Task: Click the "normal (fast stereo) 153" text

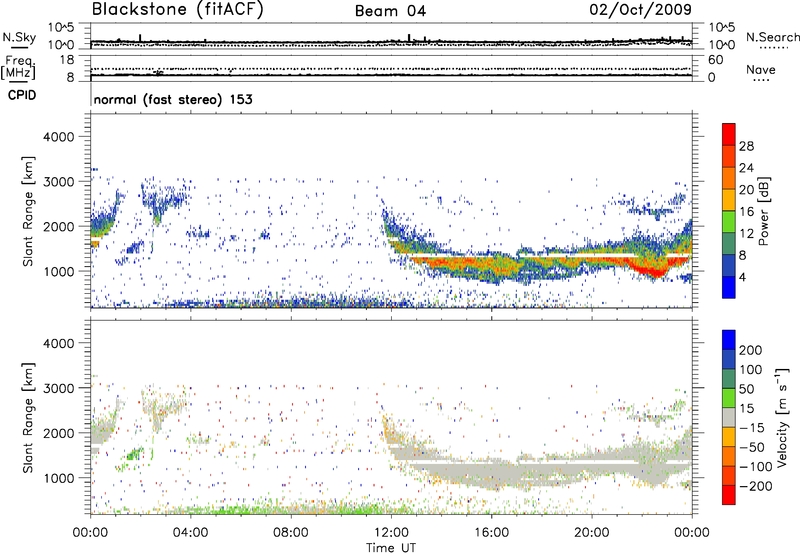Action: (x=173, y=99)
